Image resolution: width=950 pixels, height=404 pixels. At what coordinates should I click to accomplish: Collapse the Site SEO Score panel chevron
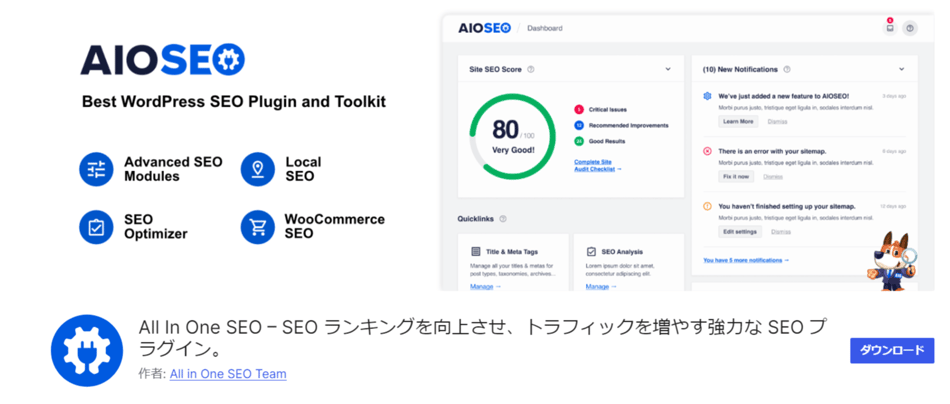pyautogui.click(x=668, y=69)
